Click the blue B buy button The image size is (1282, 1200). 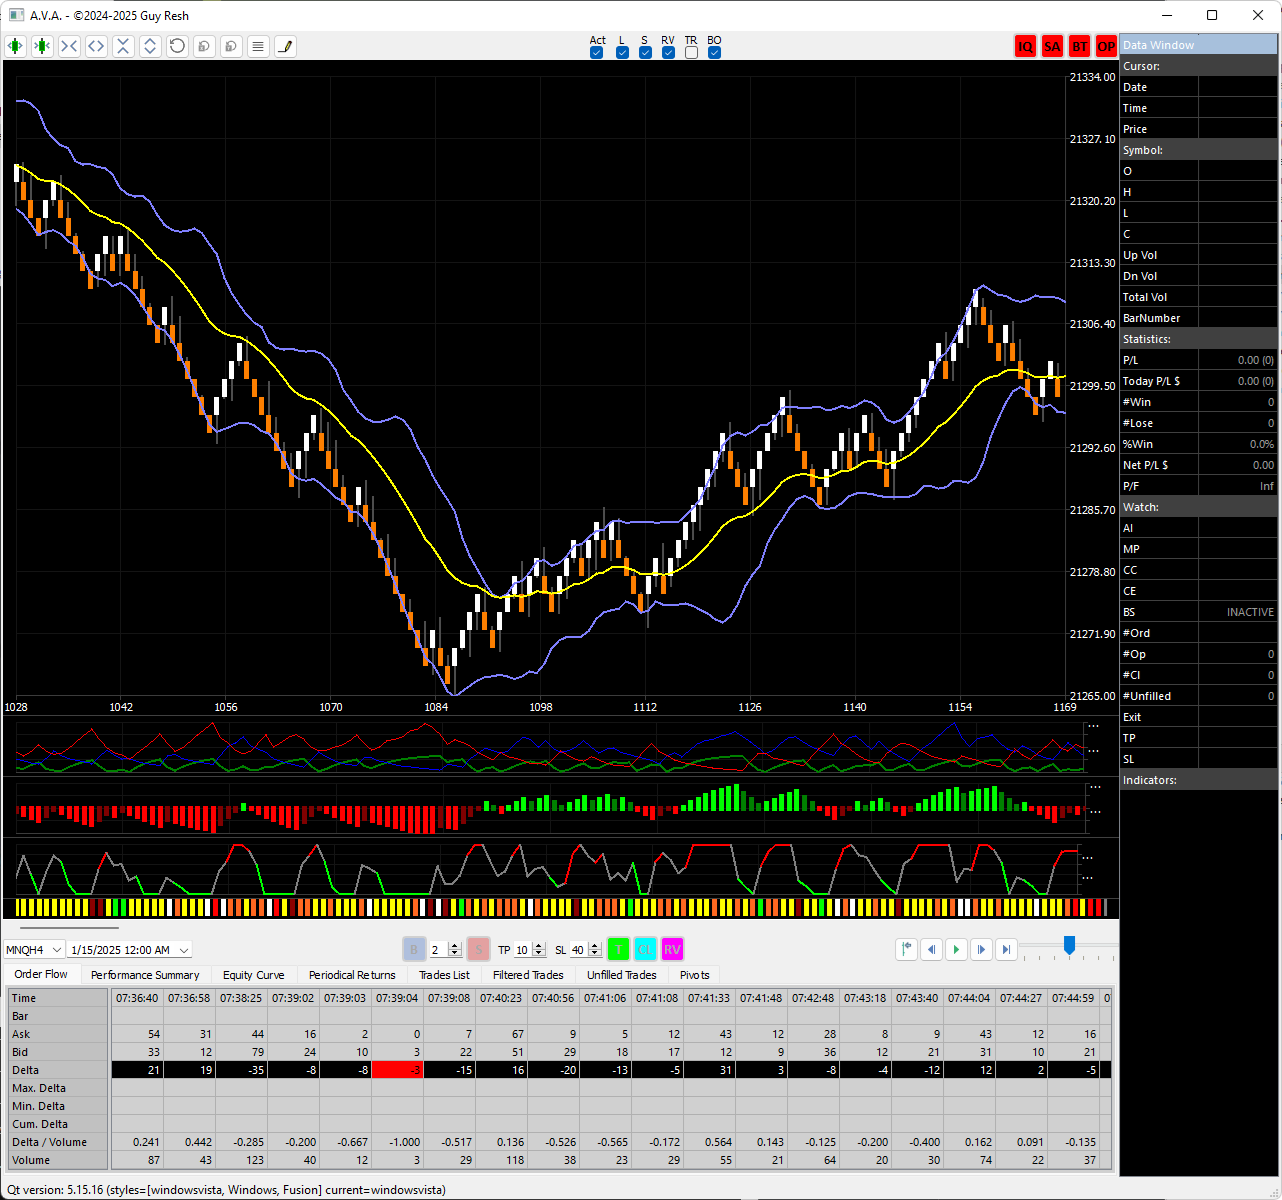point(414,949)
